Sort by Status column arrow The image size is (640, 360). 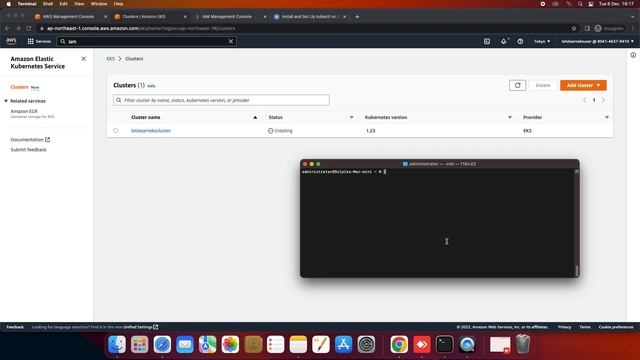(351, 117)
